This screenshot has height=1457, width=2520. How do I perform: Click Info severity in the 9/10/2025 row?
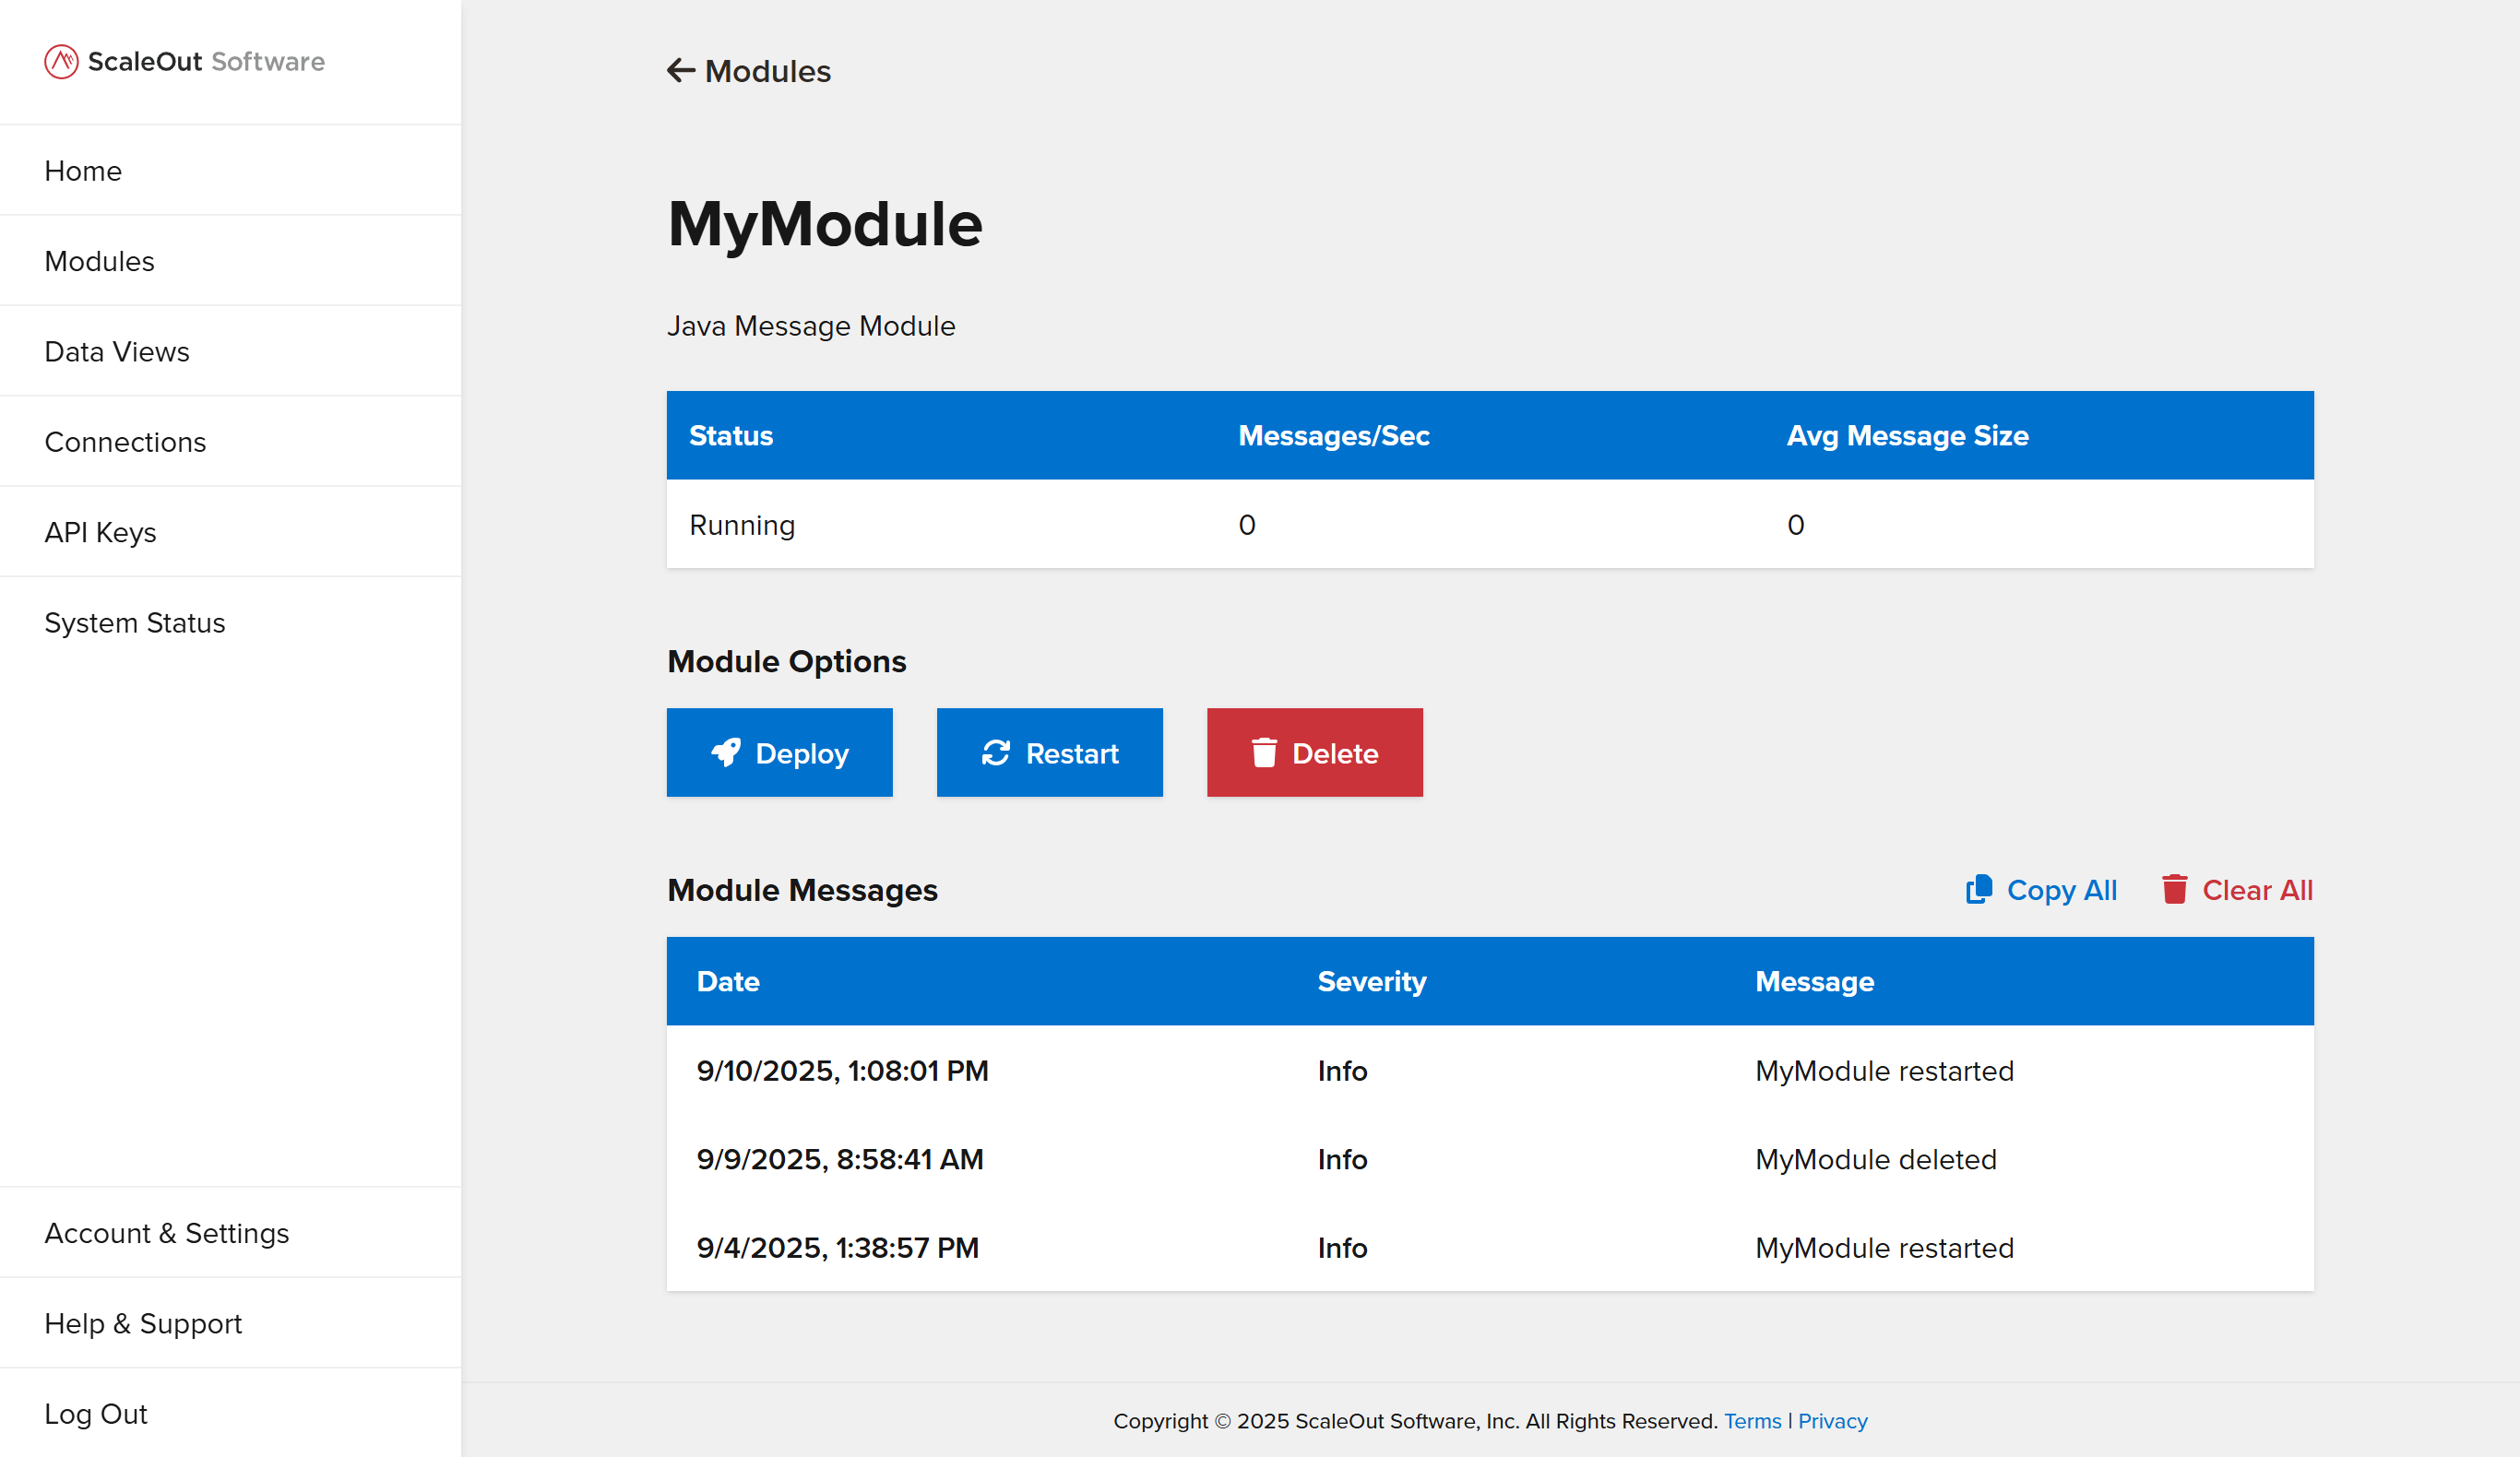[1342, 1071]
